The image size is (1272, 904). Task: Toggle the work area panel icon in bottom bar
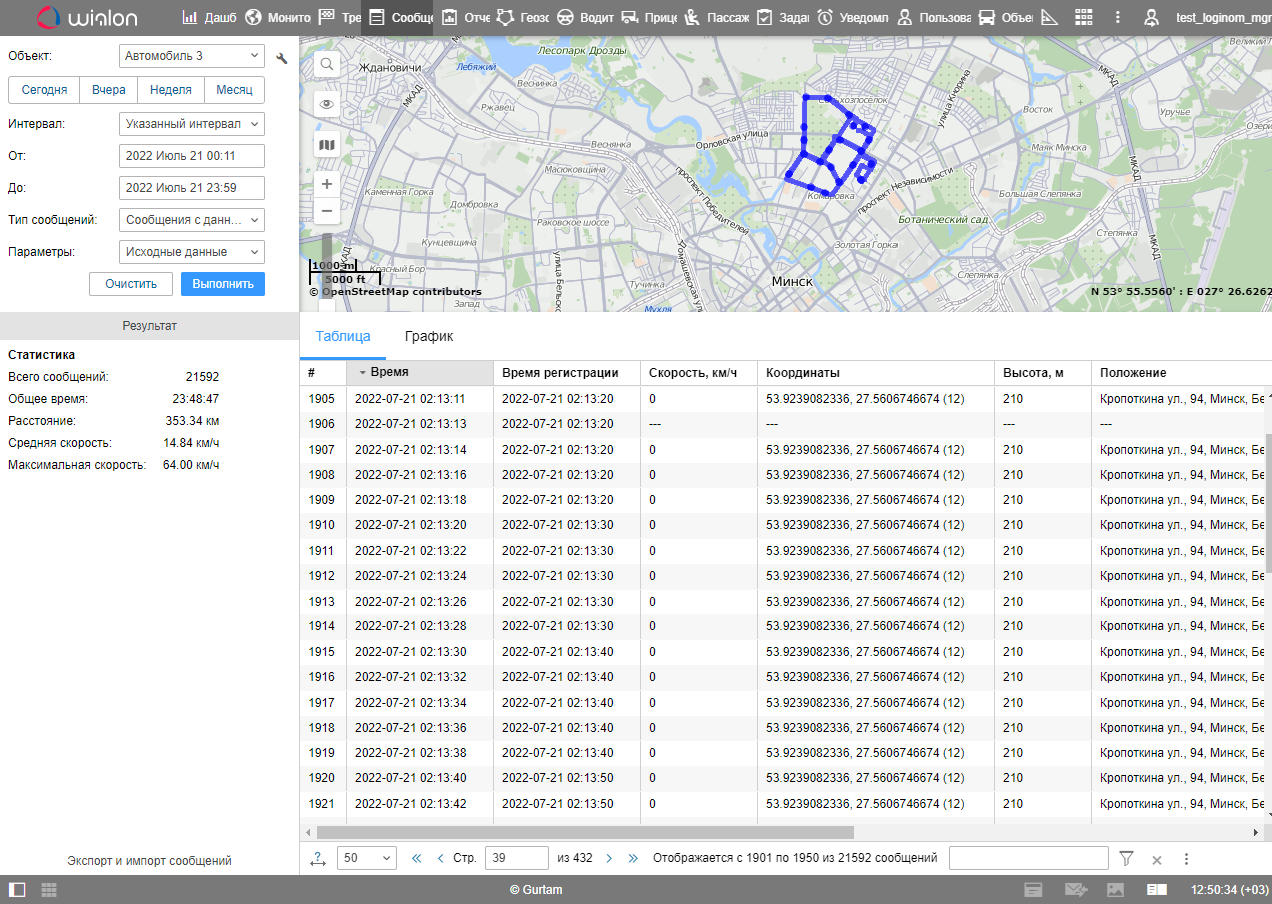coord(17,889)
